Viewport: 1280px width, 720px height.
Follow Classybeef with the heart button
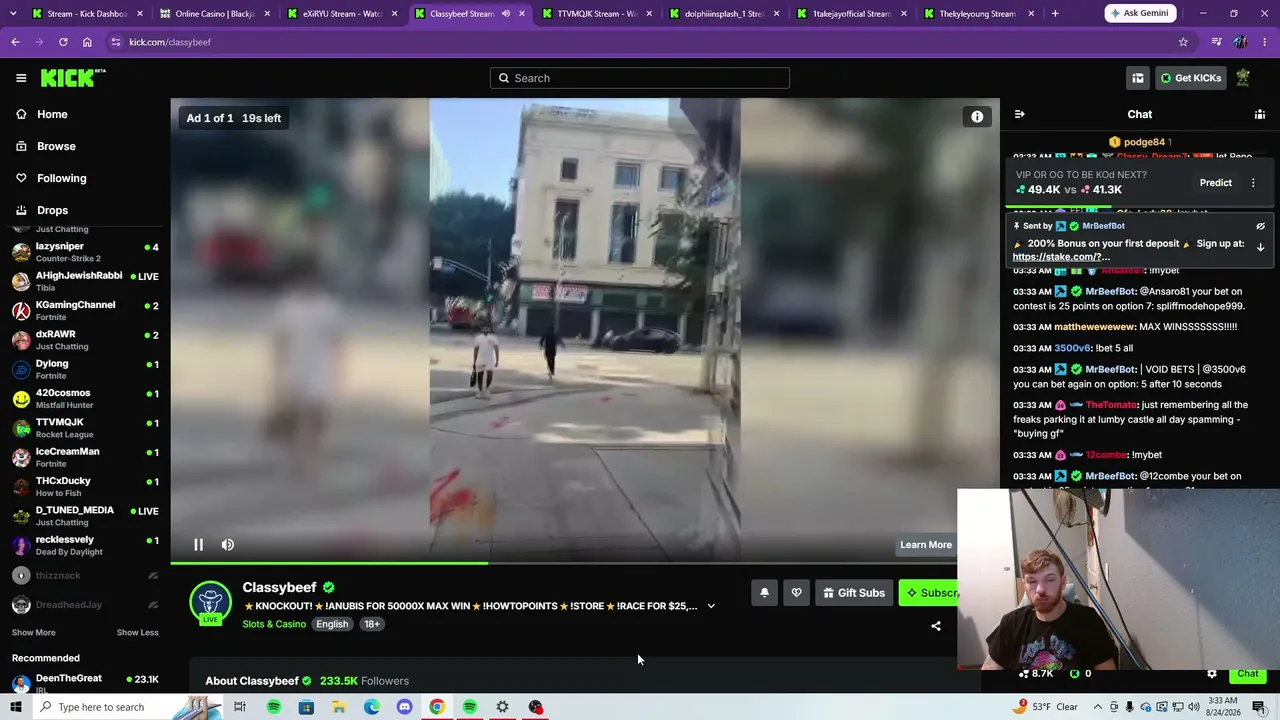pos(796,593)
